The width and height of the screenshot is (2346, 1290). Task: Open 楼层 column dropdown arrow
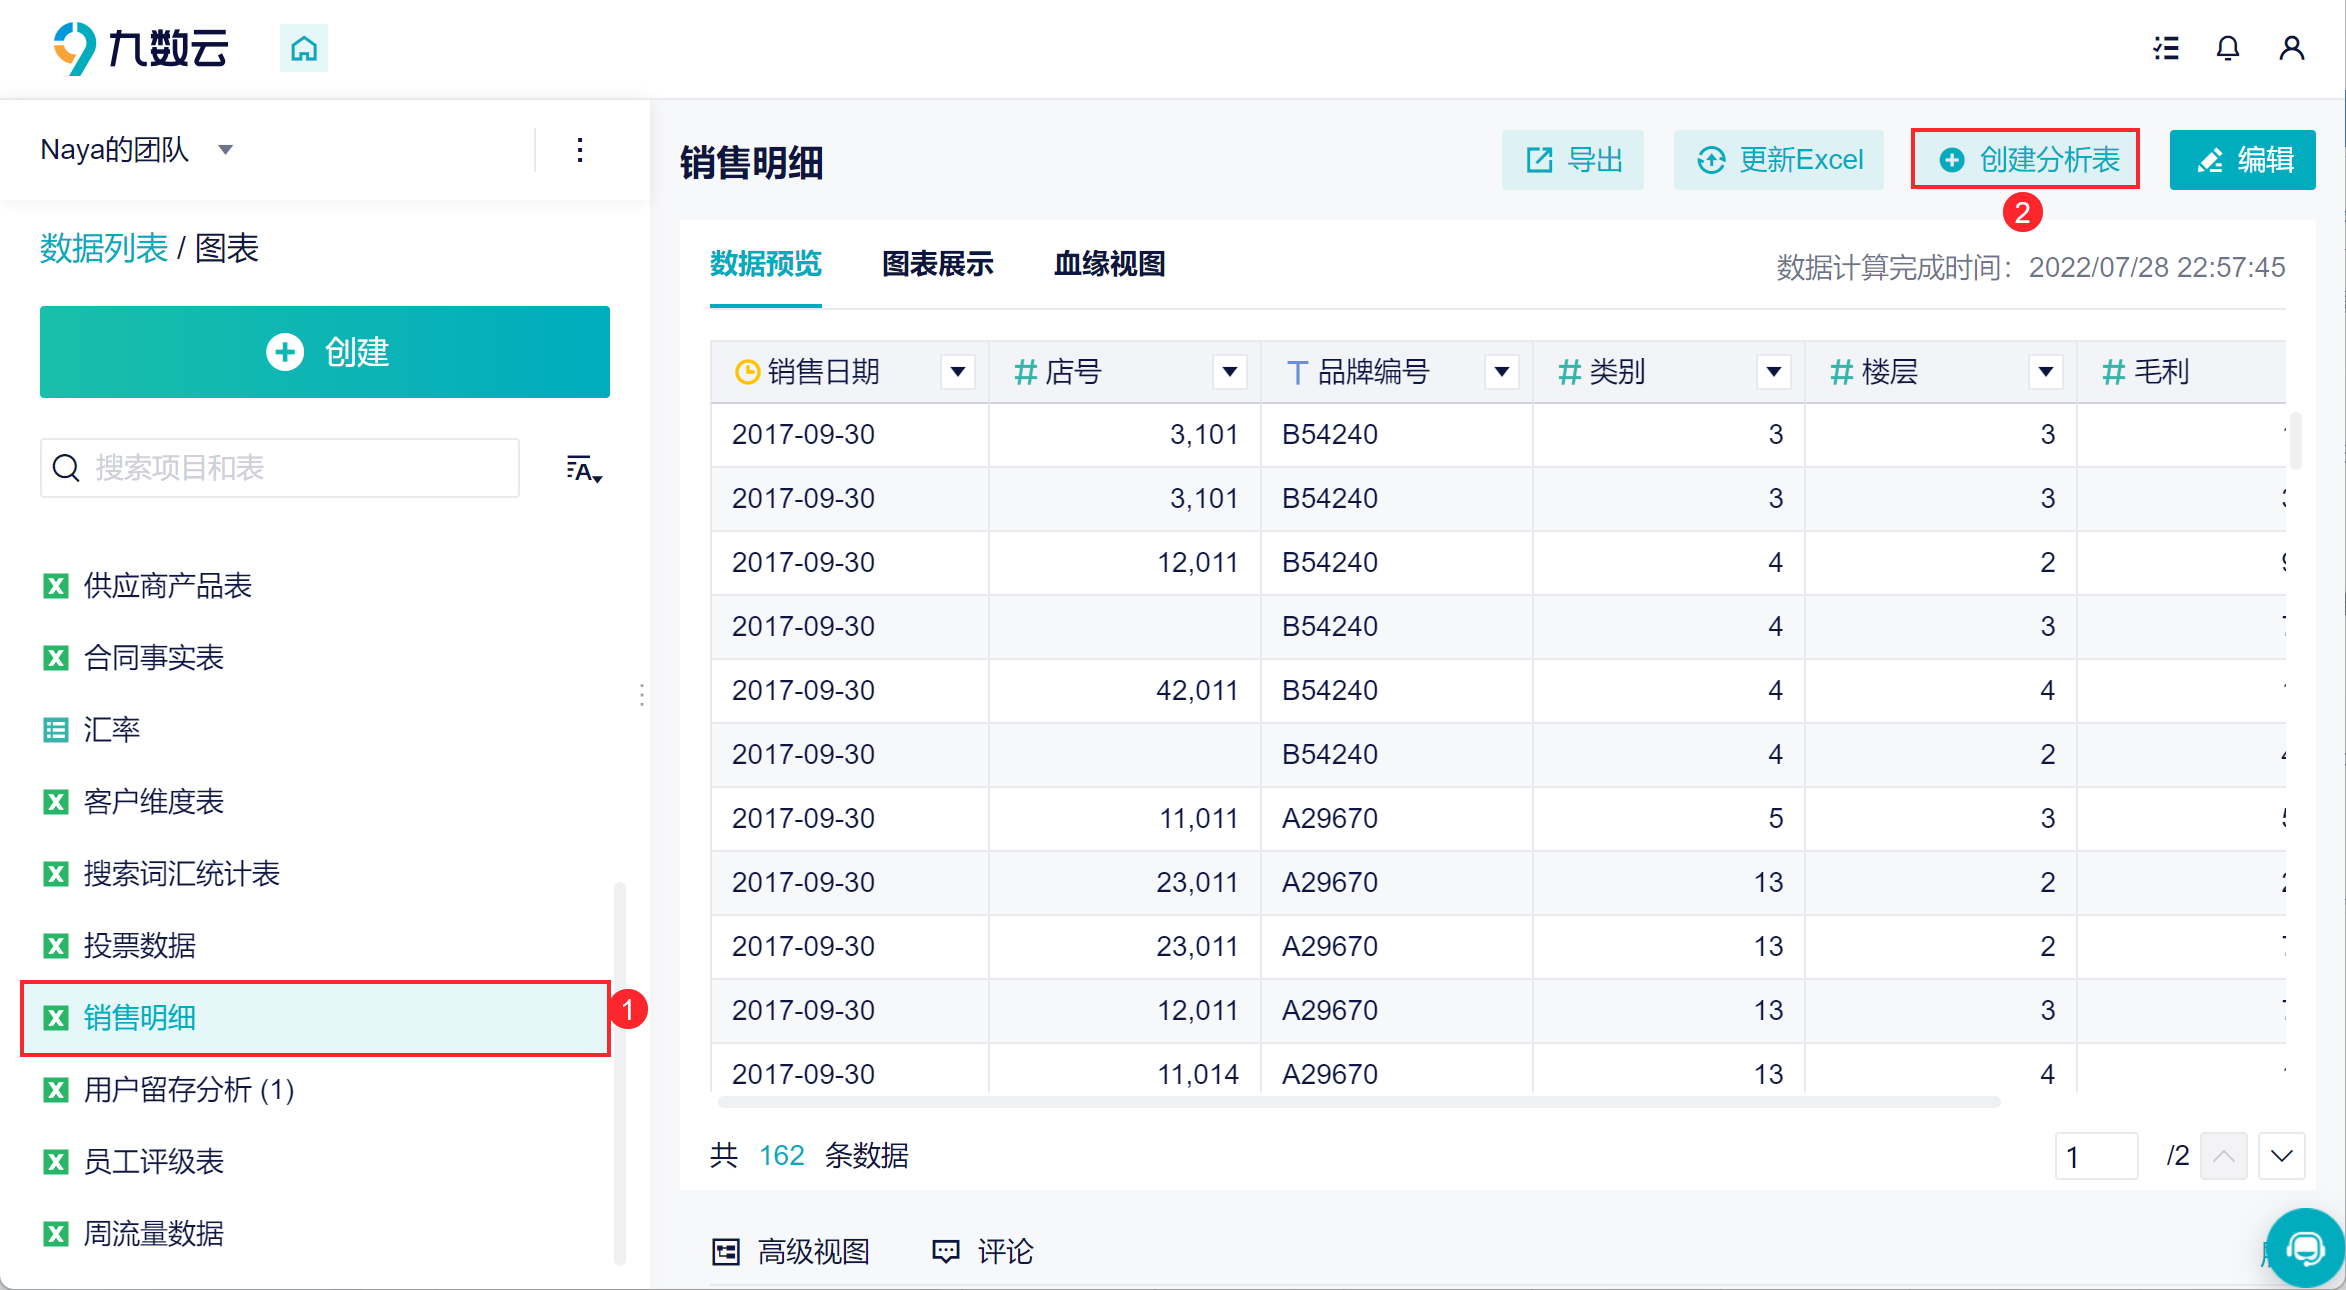coord(2045,372)
